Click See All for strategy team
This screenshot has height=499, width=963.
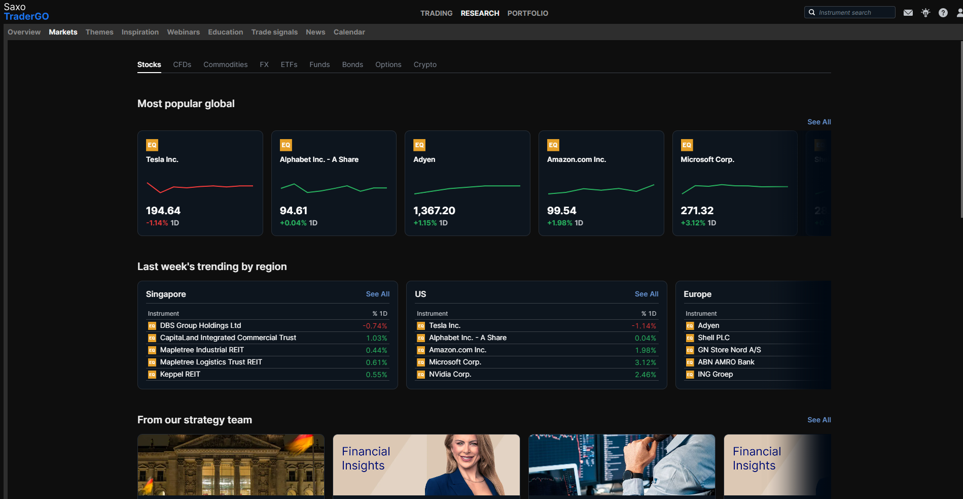(x=819, y=420)
